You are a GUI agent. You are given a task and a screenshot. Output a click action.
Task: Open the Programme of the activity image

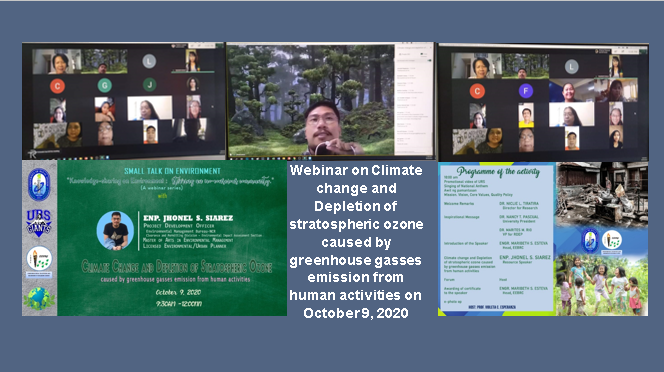pos(497,239)
